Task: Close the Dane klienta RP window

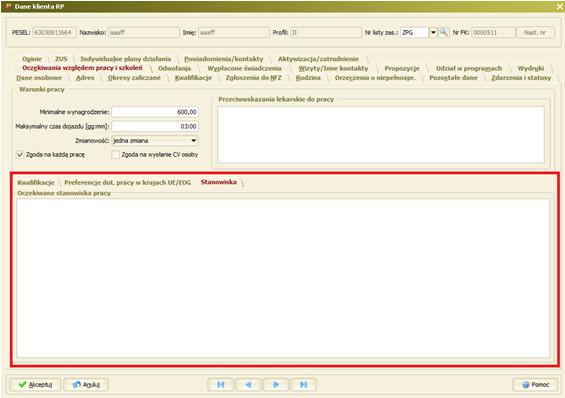Action: (560, 6)
